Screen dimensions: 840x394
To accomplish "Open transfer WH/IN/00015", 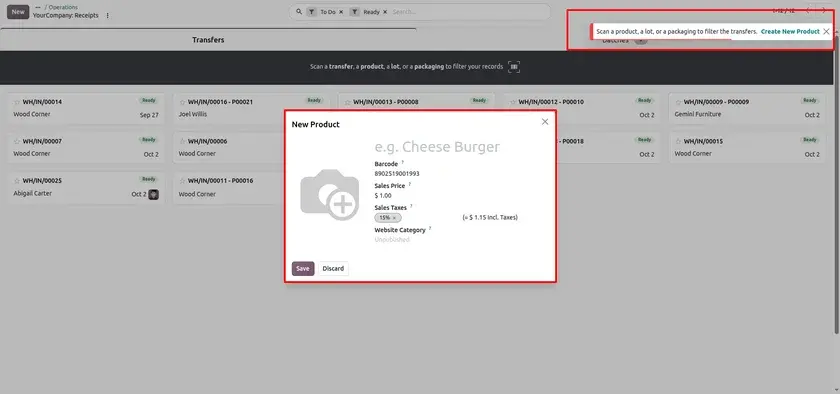I will [747, 147].
